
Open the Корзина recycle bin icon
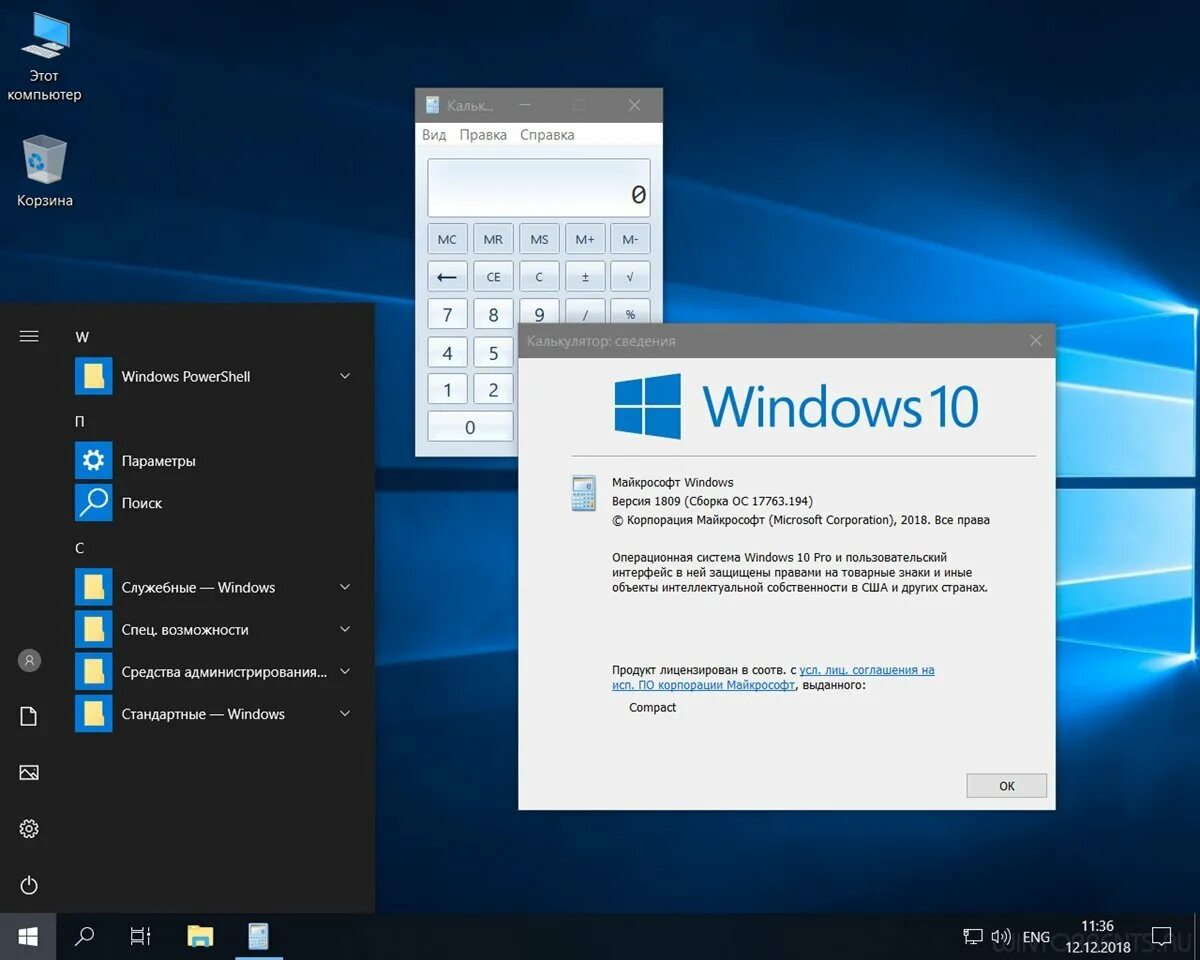(44, 171)
